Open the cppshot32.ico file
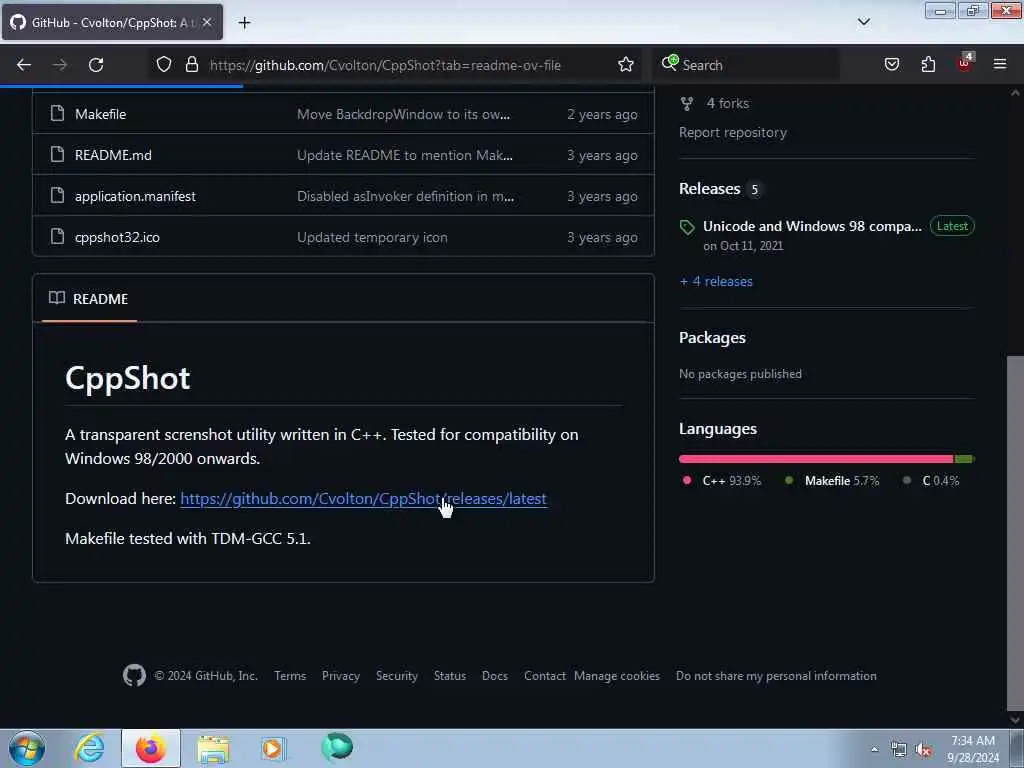Screen dimensions: 1024x768 (x=118, y=238)
